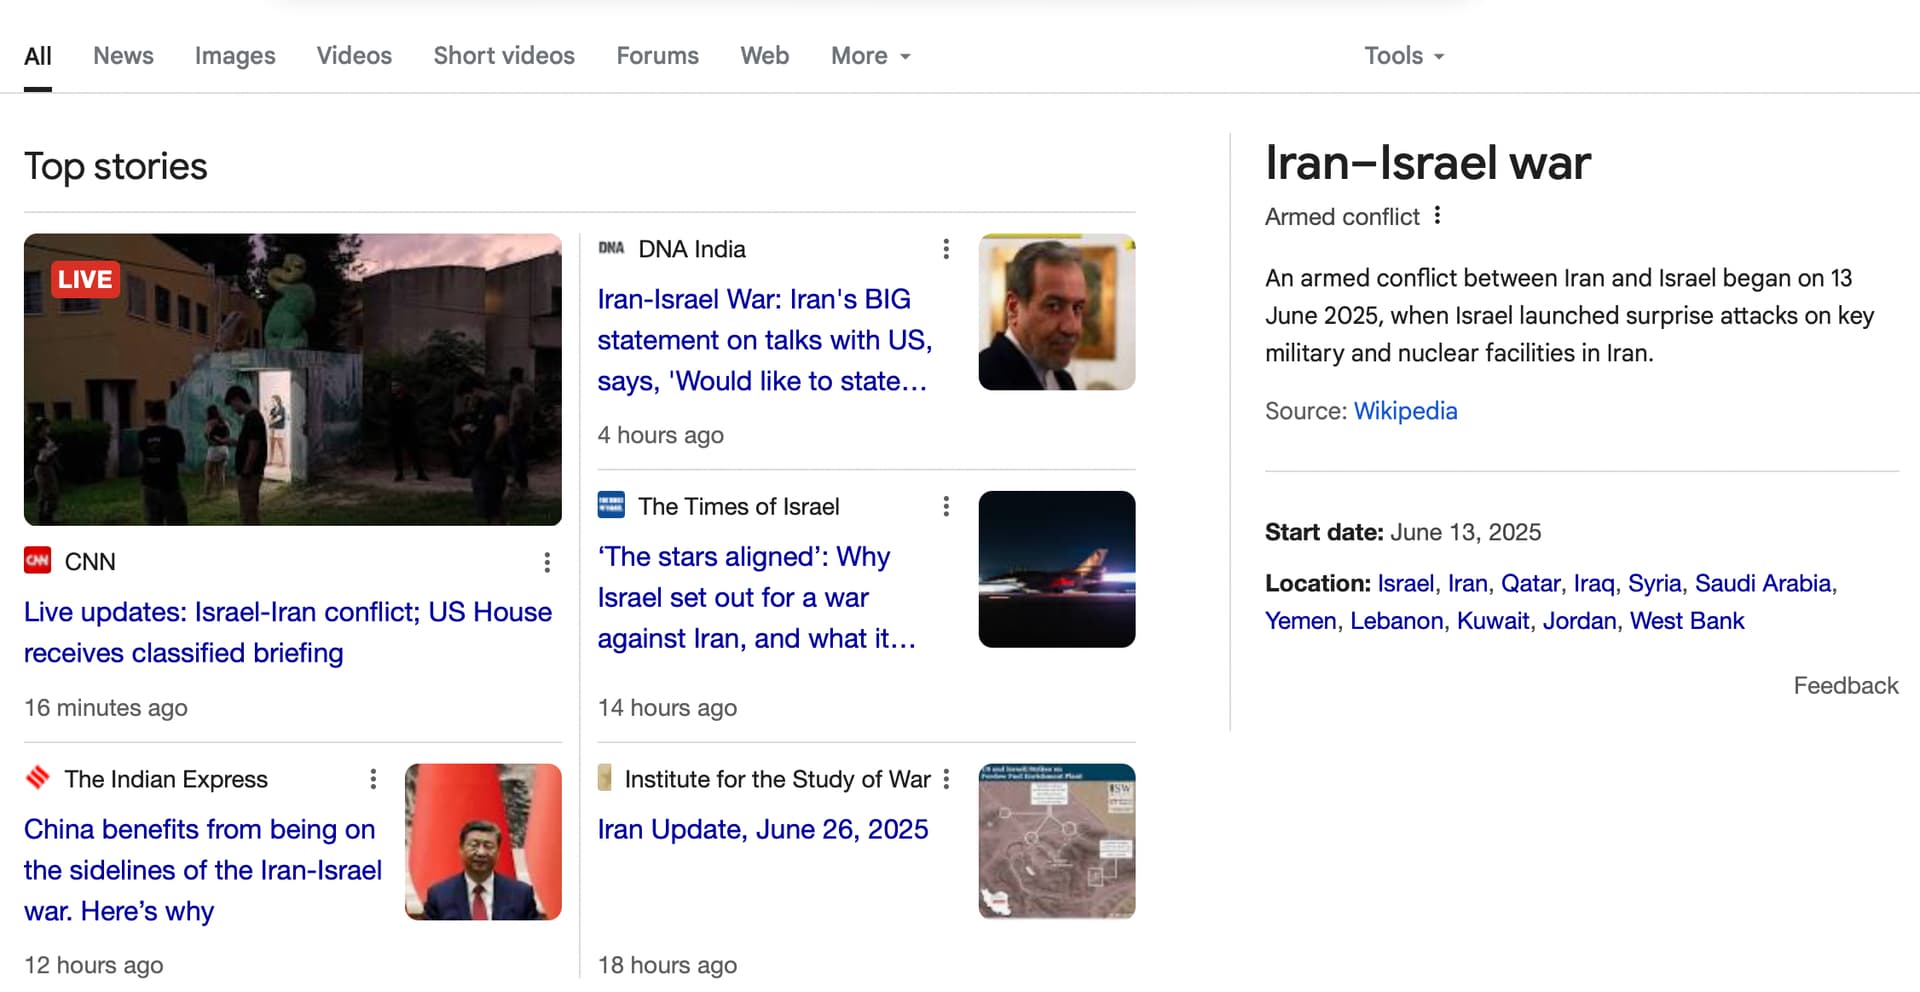Click The Times of Israel source name
This screenshot has height=992, width=1920.
point(739,507)
